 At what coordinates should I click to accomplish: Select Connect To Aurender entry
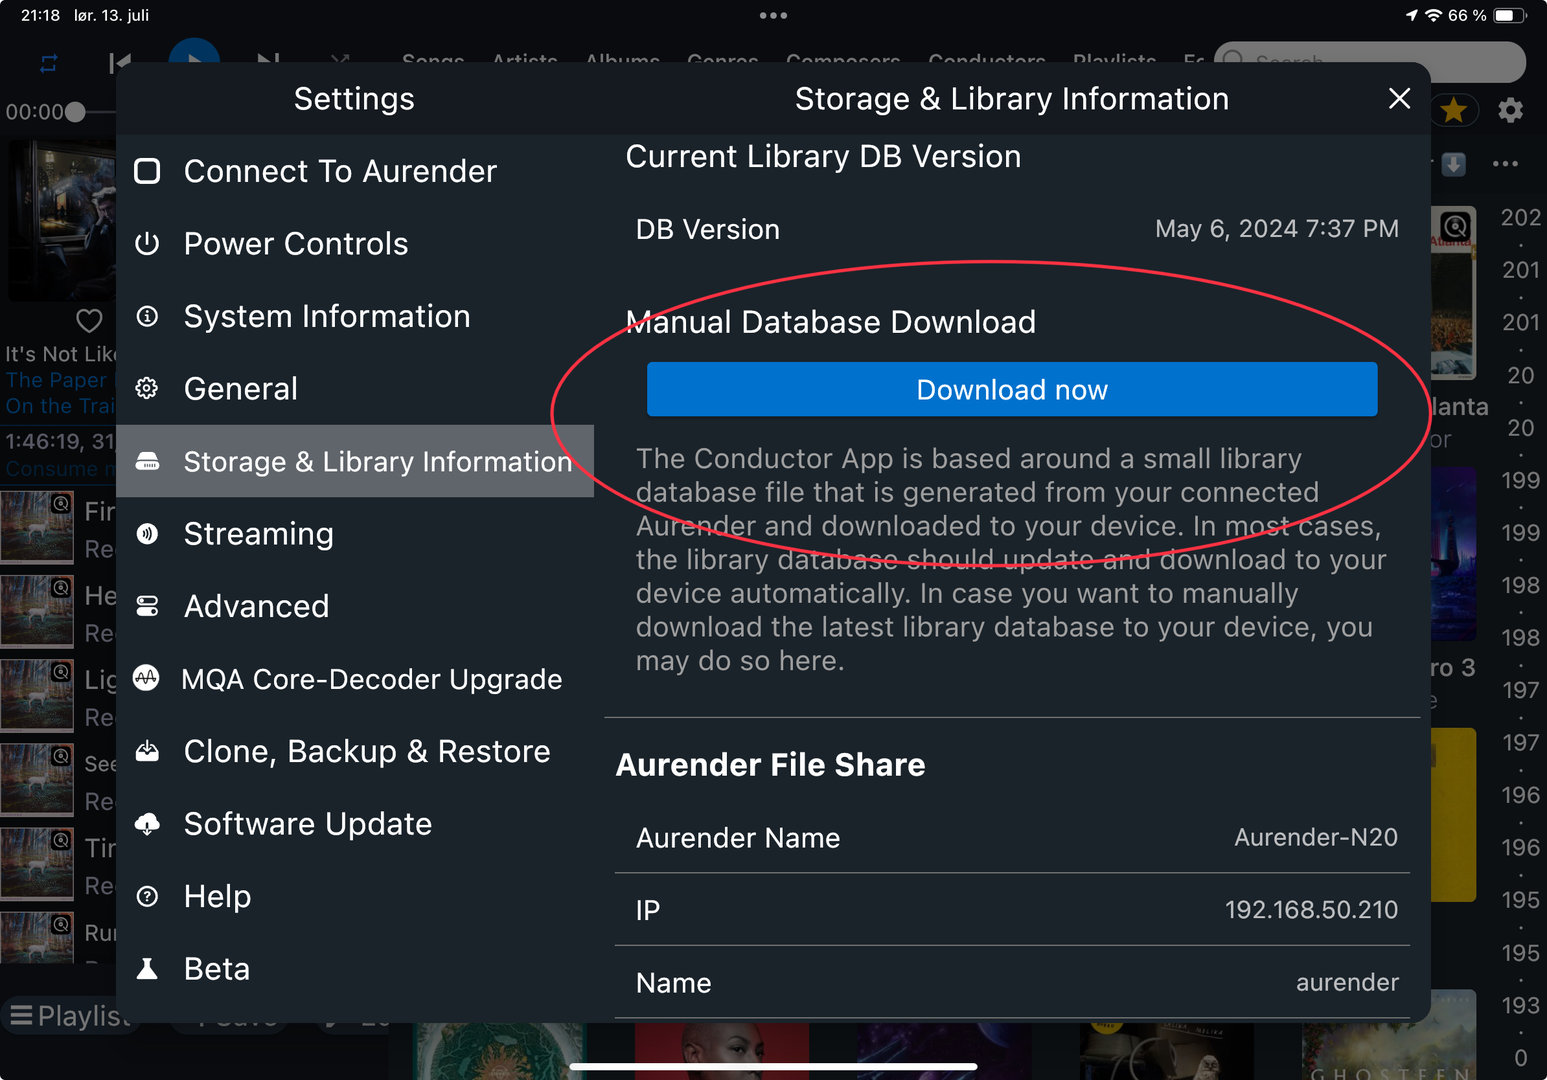coord(339,172)
